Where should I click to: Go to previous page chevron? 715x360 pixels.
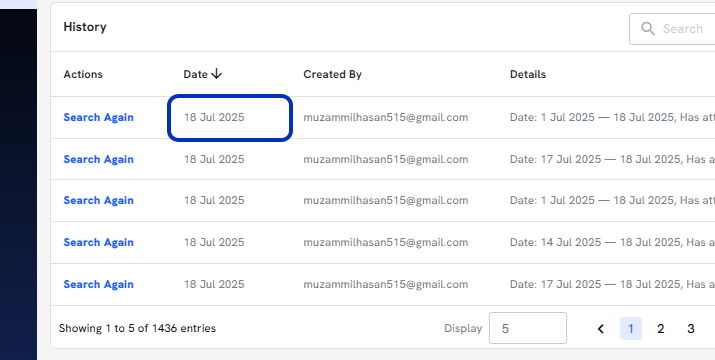(x=601, y=329)
